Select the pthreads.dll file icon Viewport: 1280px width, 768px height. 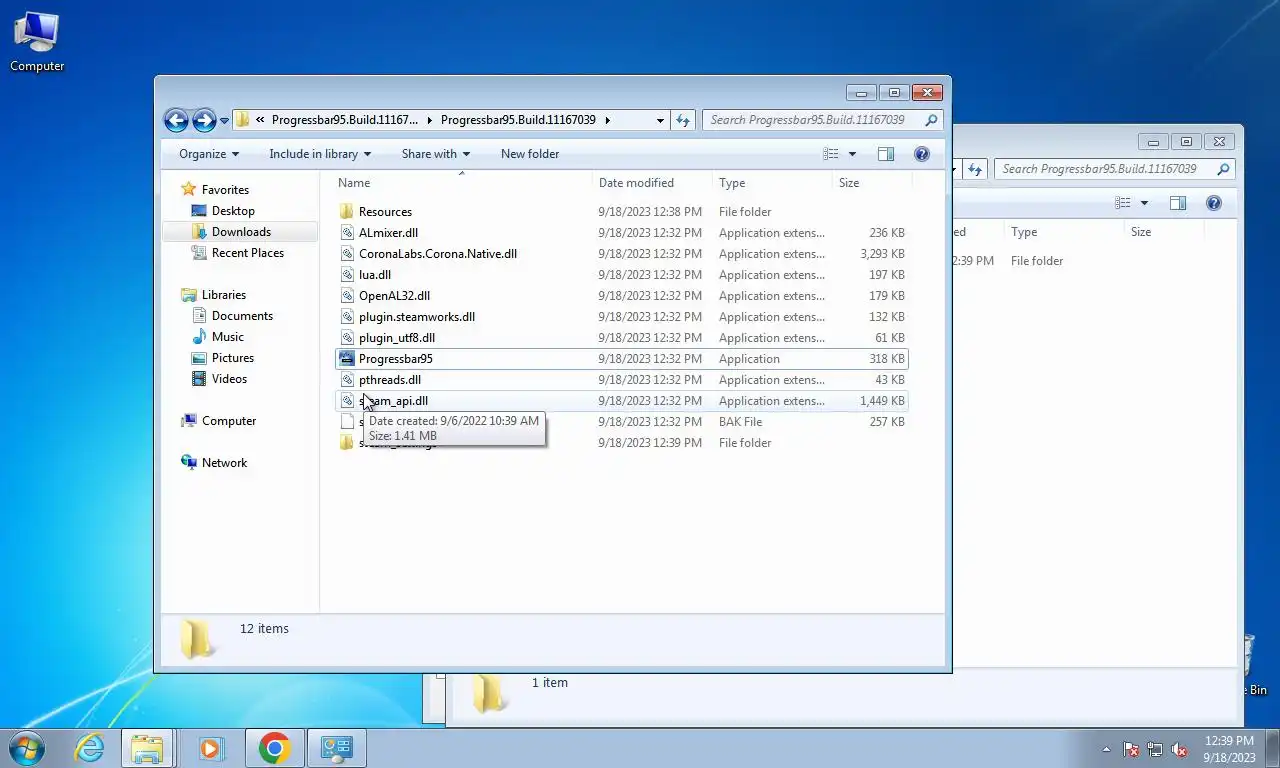(347, 380)
